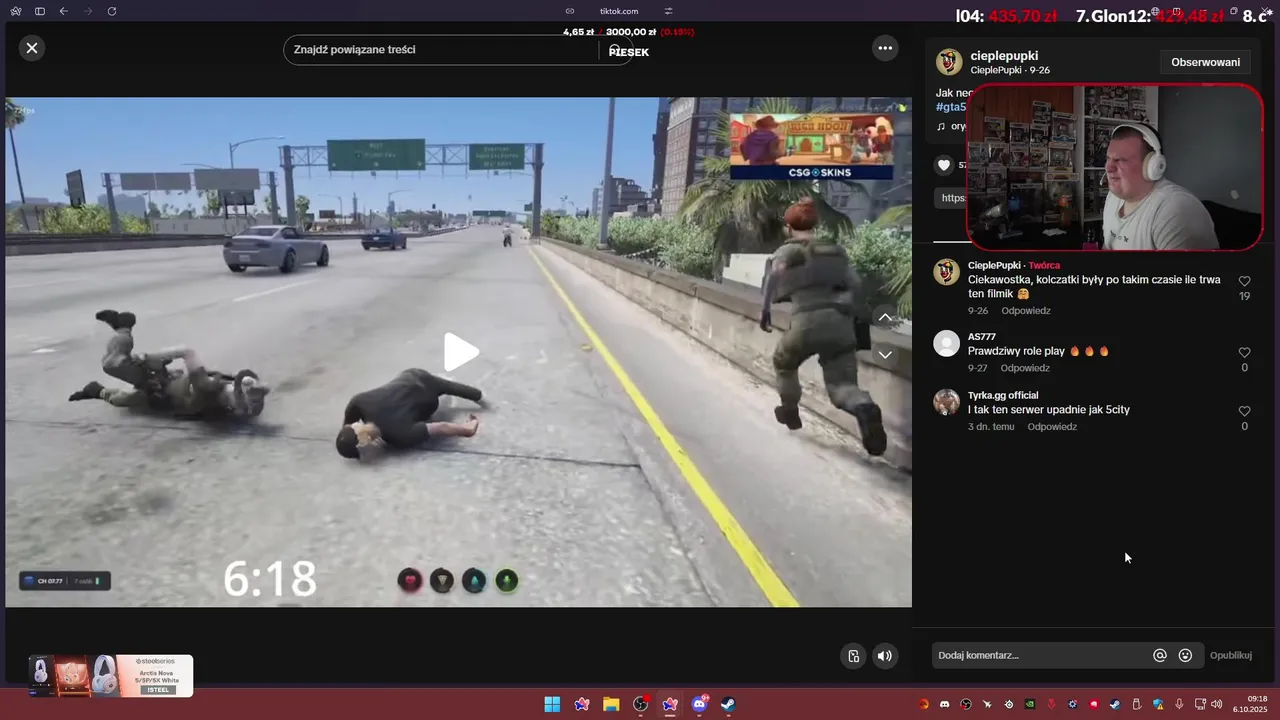Open the Discord tray icon
The width and height of the screenshot is (1280, 720).
point(944,705)
